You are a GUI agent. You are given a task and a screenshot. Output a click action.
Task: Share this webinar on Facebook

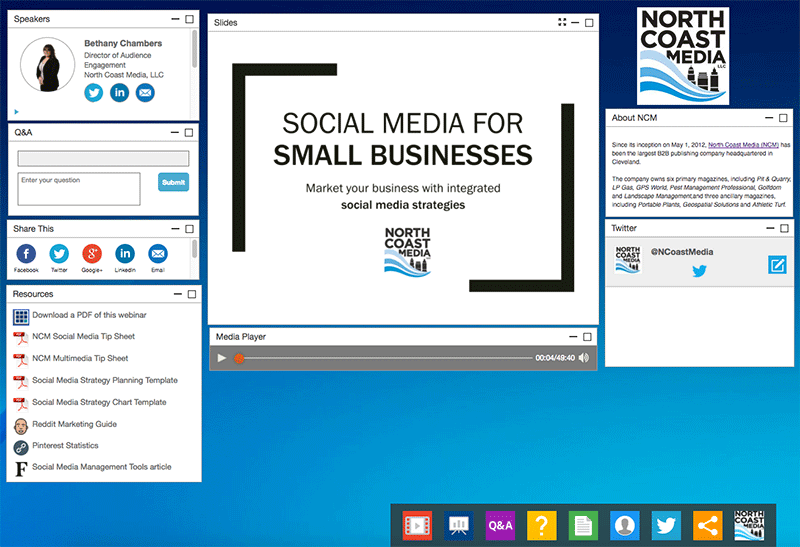click(26, 254)
